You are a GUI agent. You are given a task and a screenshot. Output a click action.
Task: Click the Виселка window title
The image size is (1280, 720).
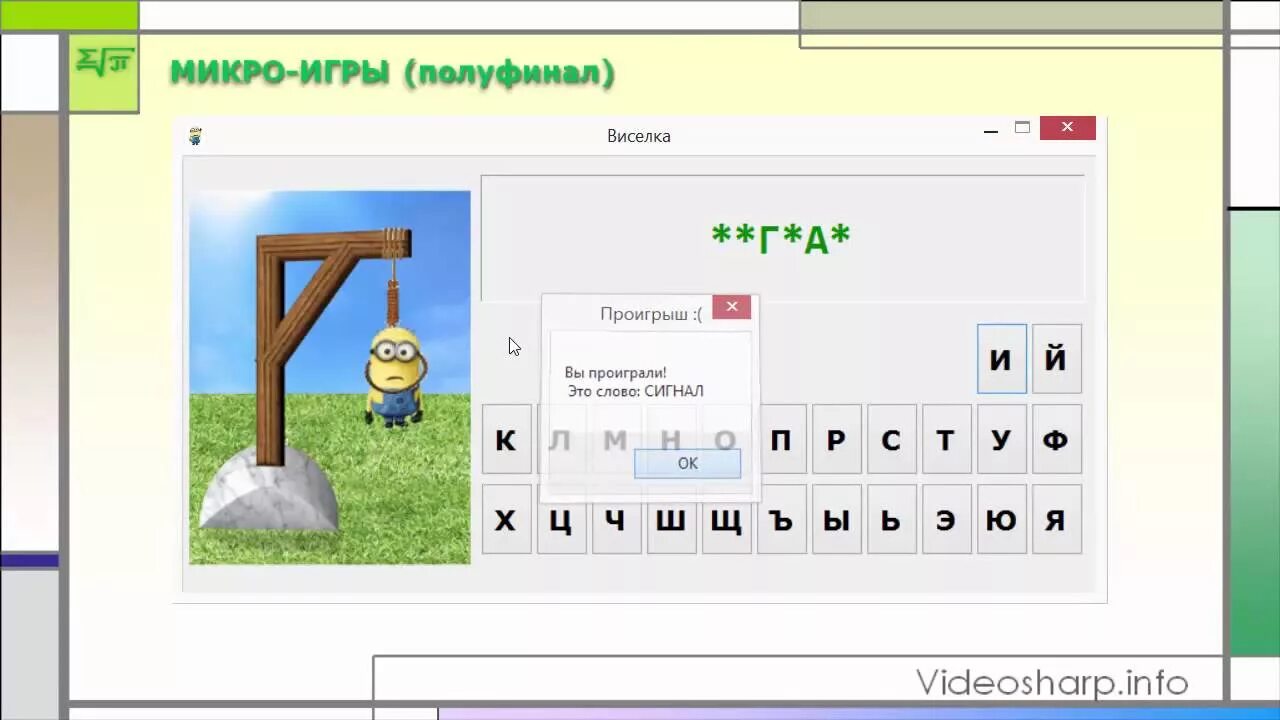click(639, 136)
